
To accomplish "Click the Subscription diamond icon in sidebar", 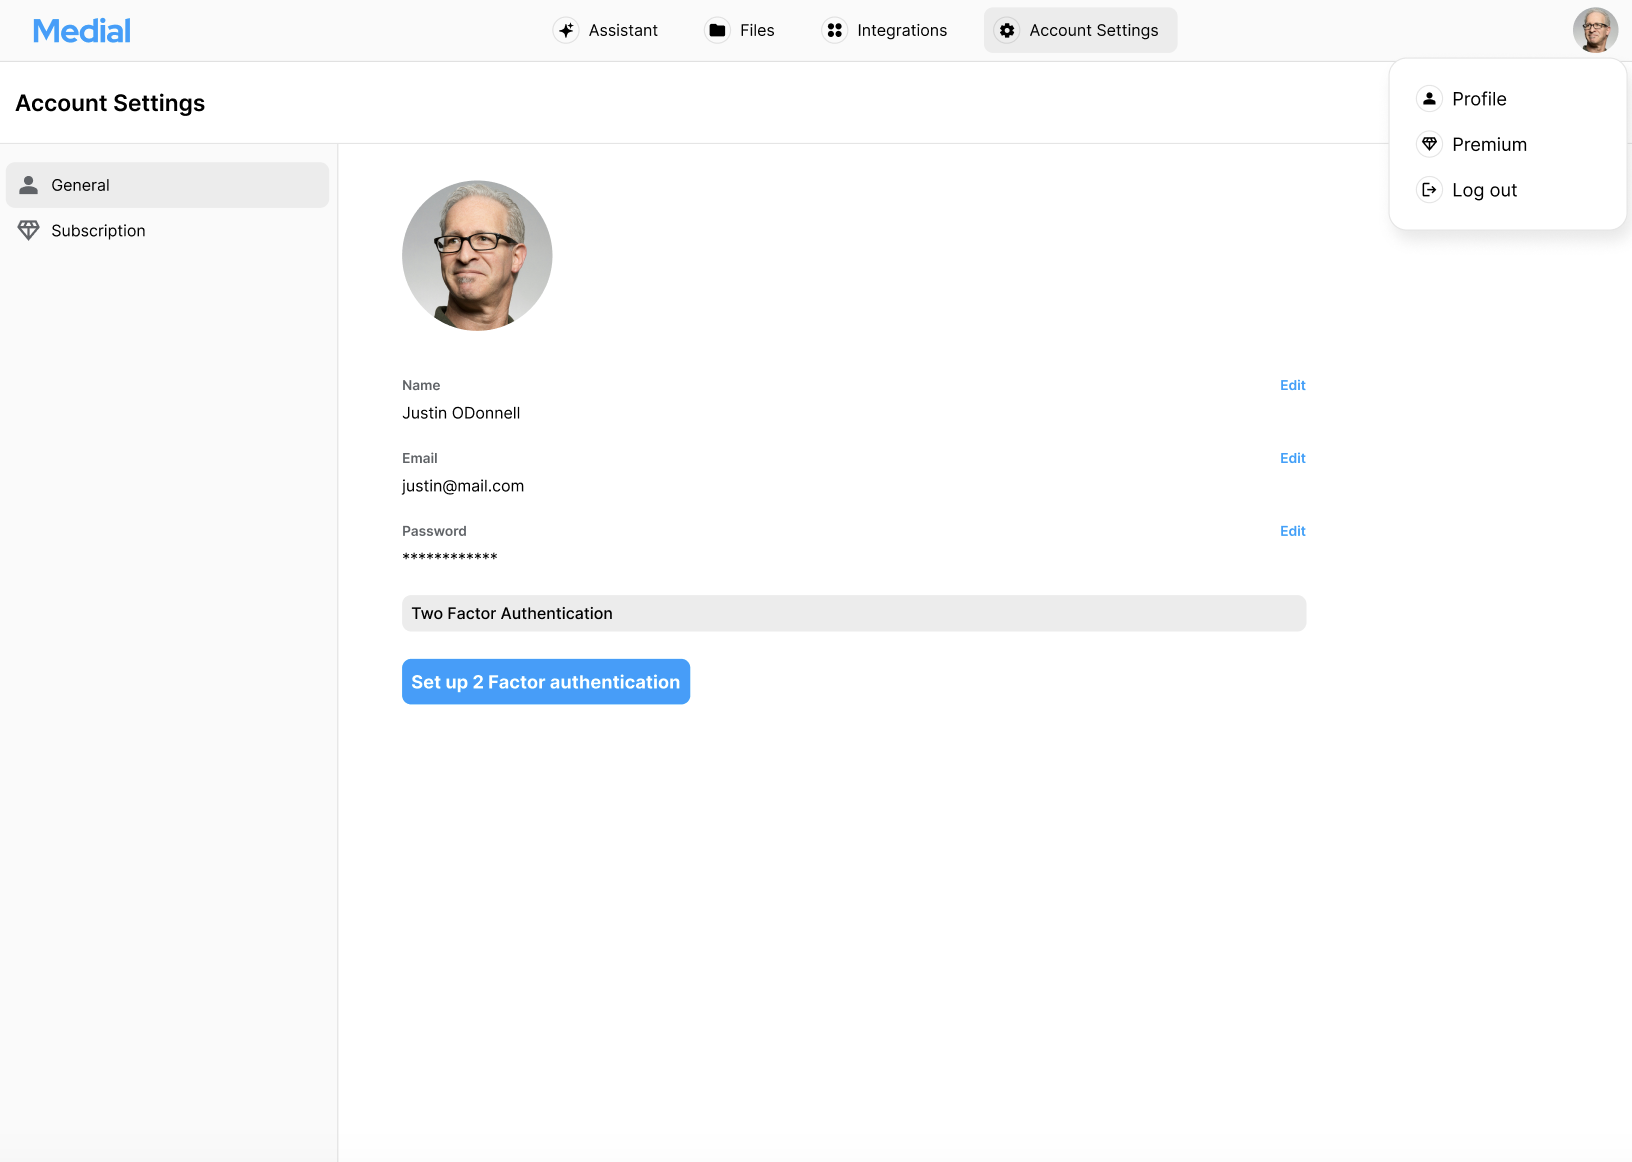I will point(29,231).
